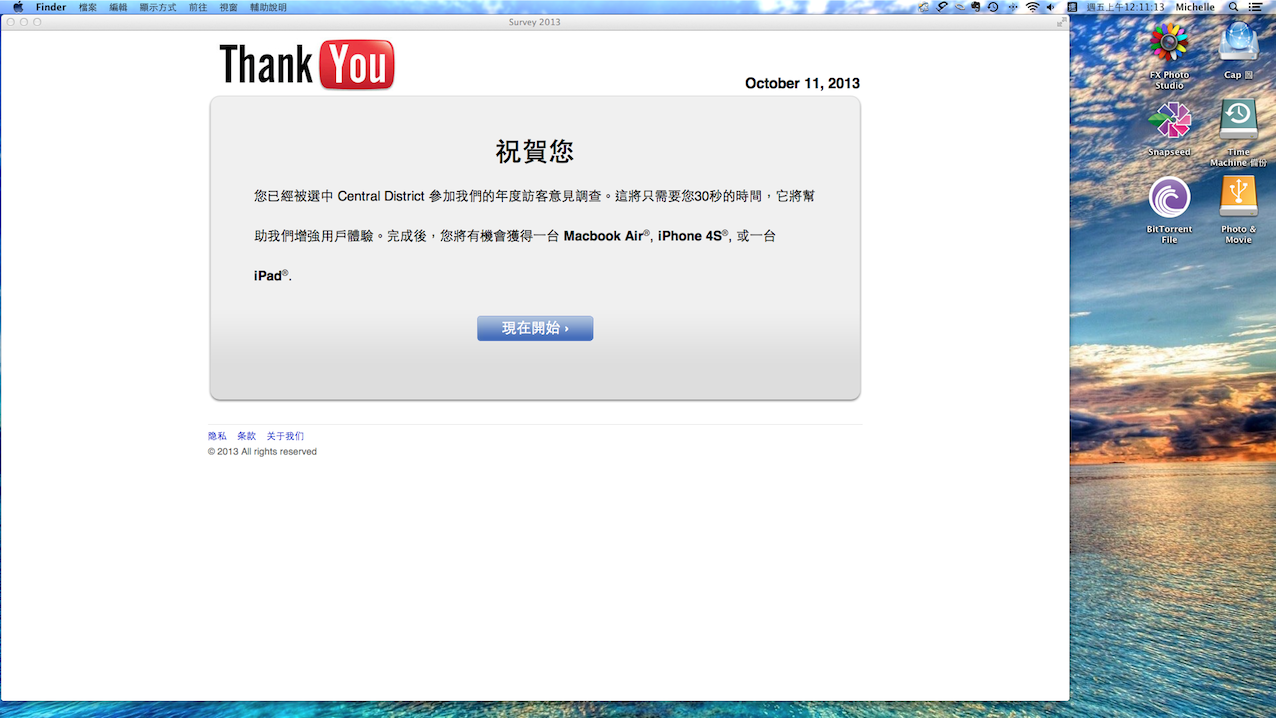1276x718 pixels.
Task: Open the 編輯 menu
Action: click(118, 7)
